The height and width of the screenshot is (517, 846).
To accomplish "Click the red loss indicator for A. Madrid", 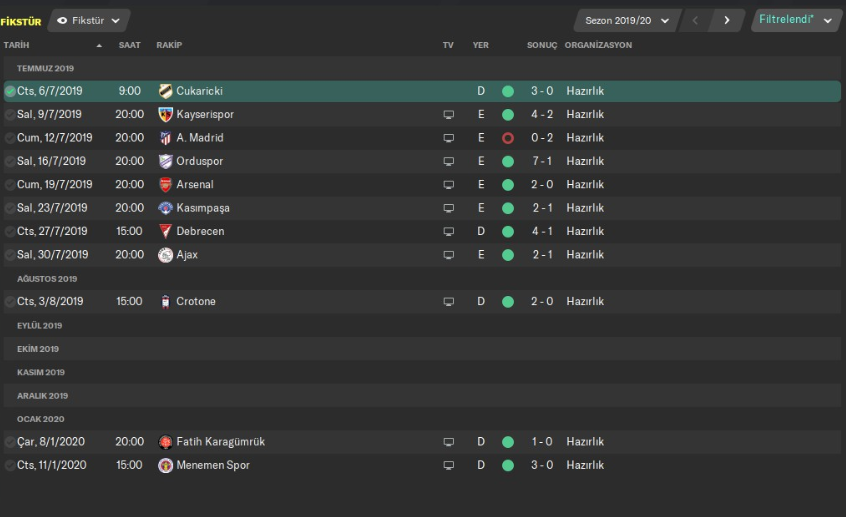I will [508, 138].
